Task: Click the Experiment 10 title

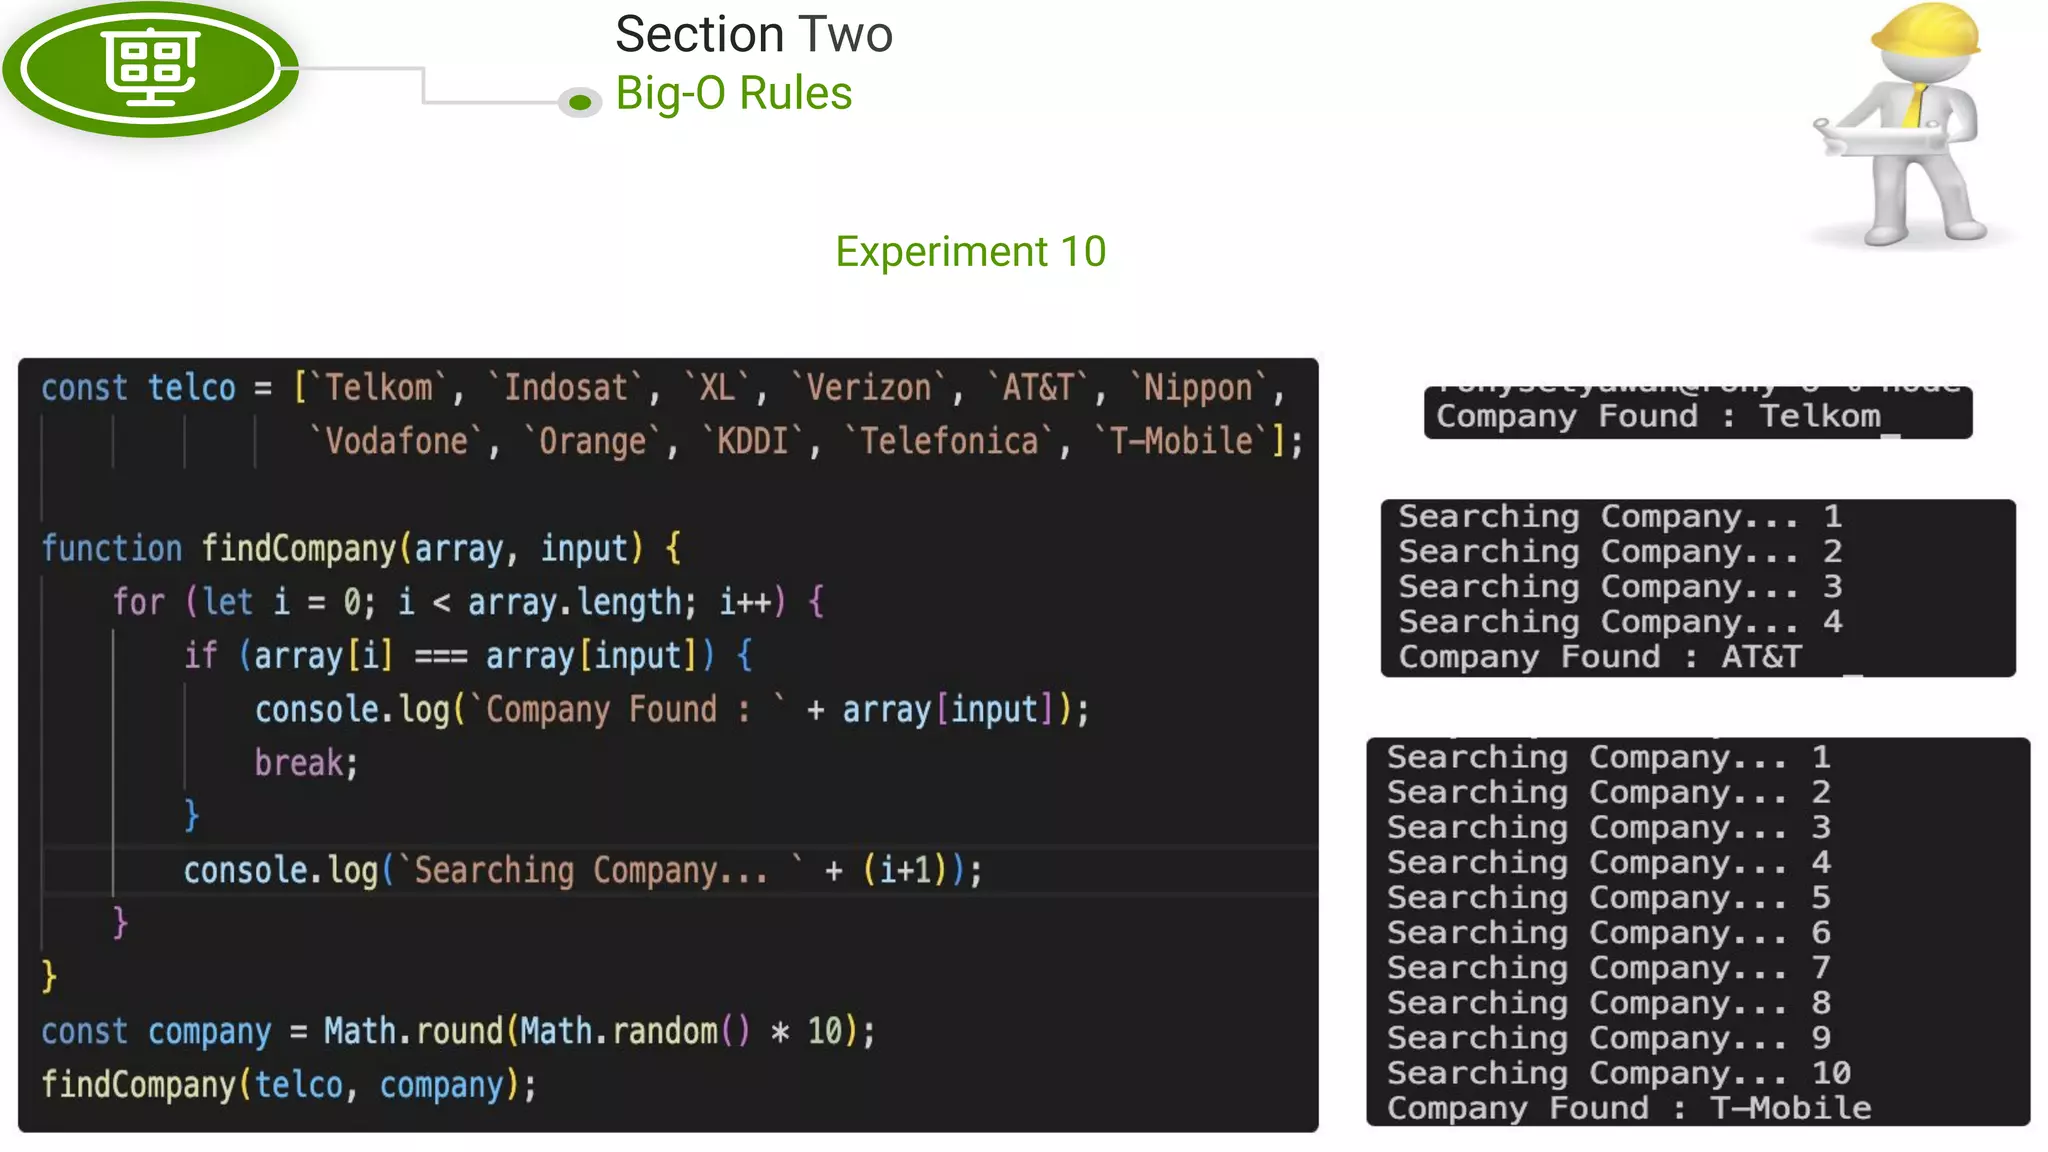Action: pos(970,252)
